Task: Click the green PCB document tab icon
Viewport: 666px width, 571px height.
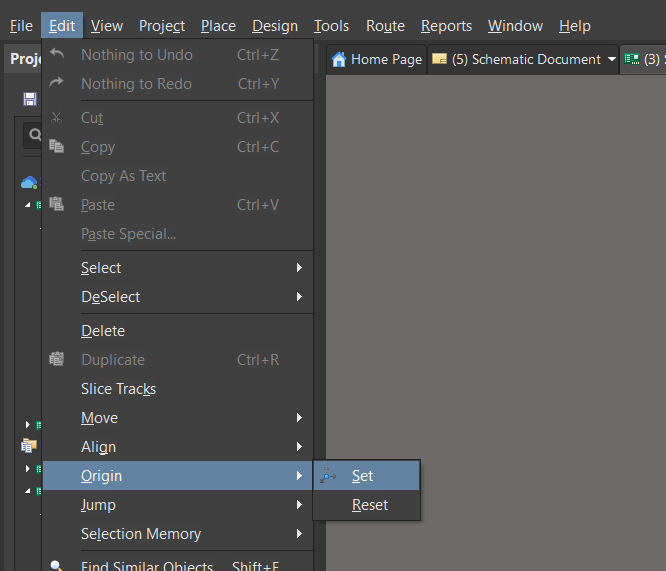Action: [632, 59]
